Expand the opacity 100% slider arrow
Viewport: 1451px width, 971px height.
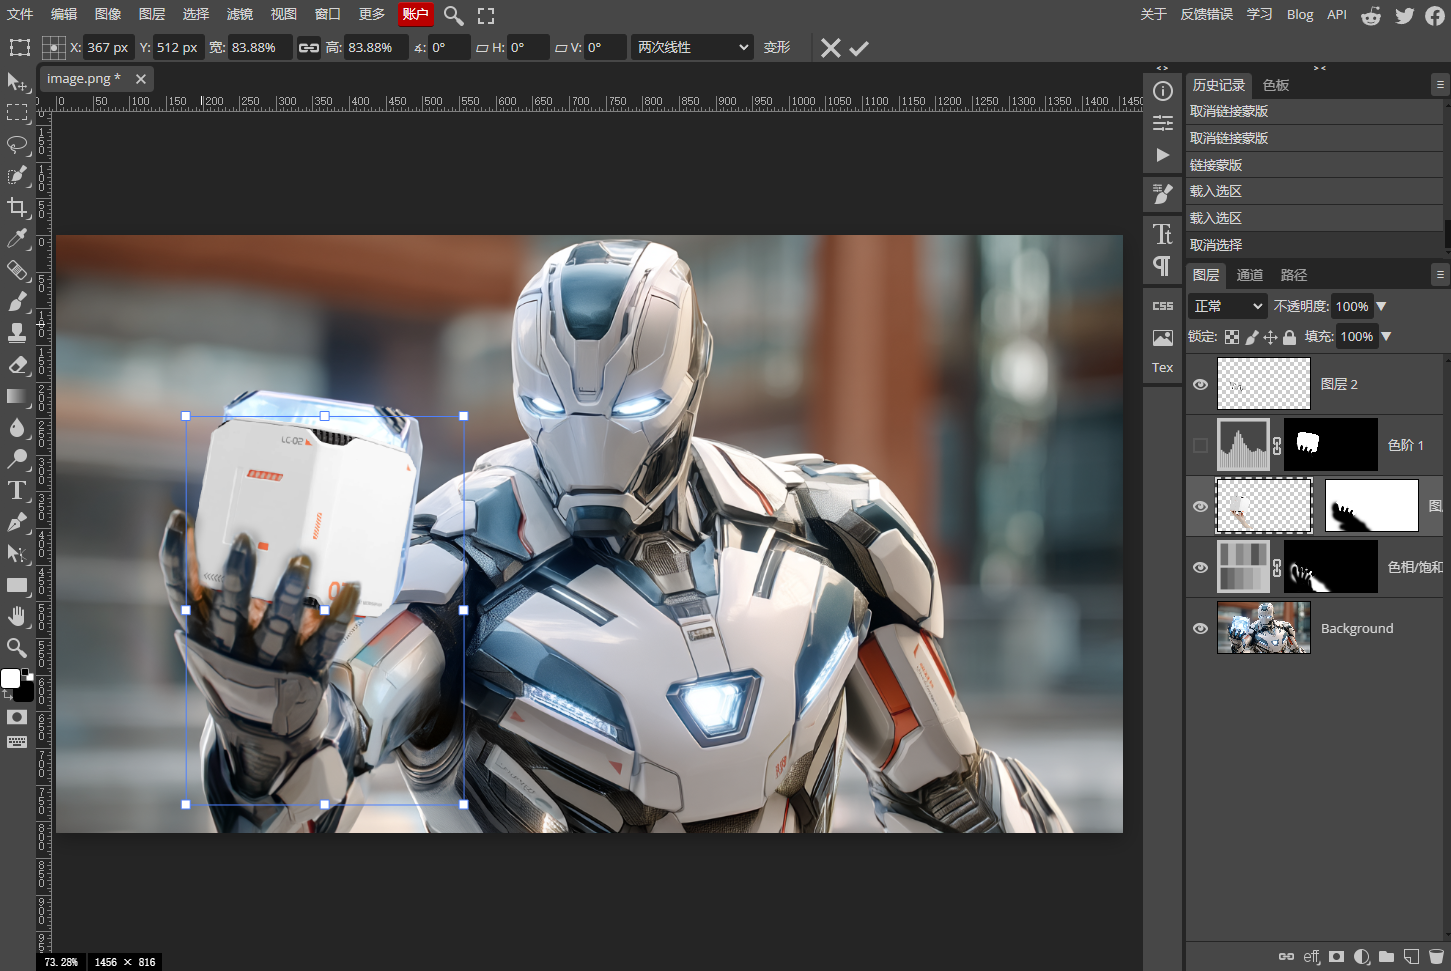click(1381, 306)
